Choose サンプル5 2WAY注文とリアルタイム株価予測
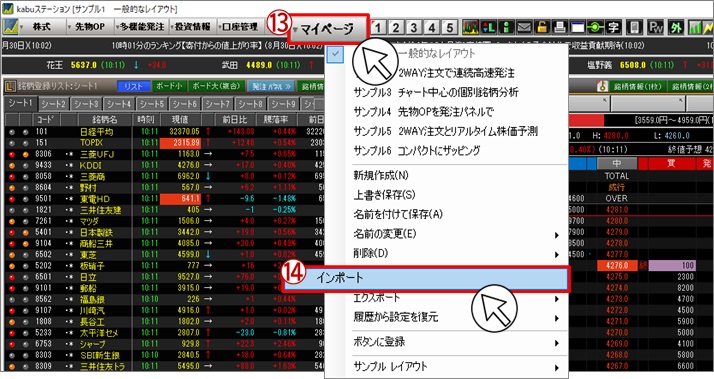Viewport: 714px width, 379px height. coord(445,131)
